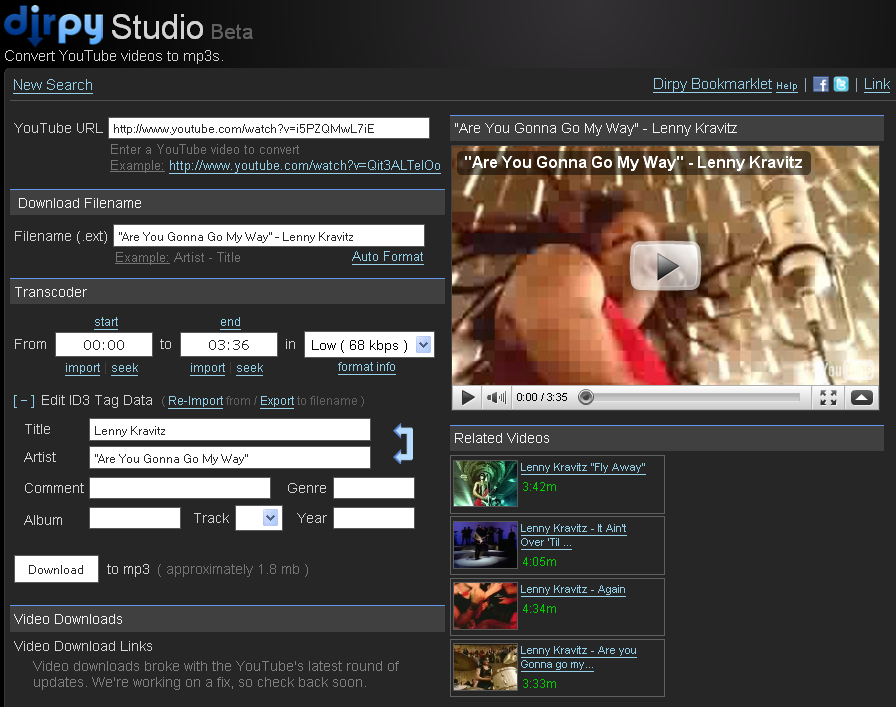The width and height of the screenshot is (896, 707).
Task: Open the player pop-up menu arrow
Action: coord(862,397)
